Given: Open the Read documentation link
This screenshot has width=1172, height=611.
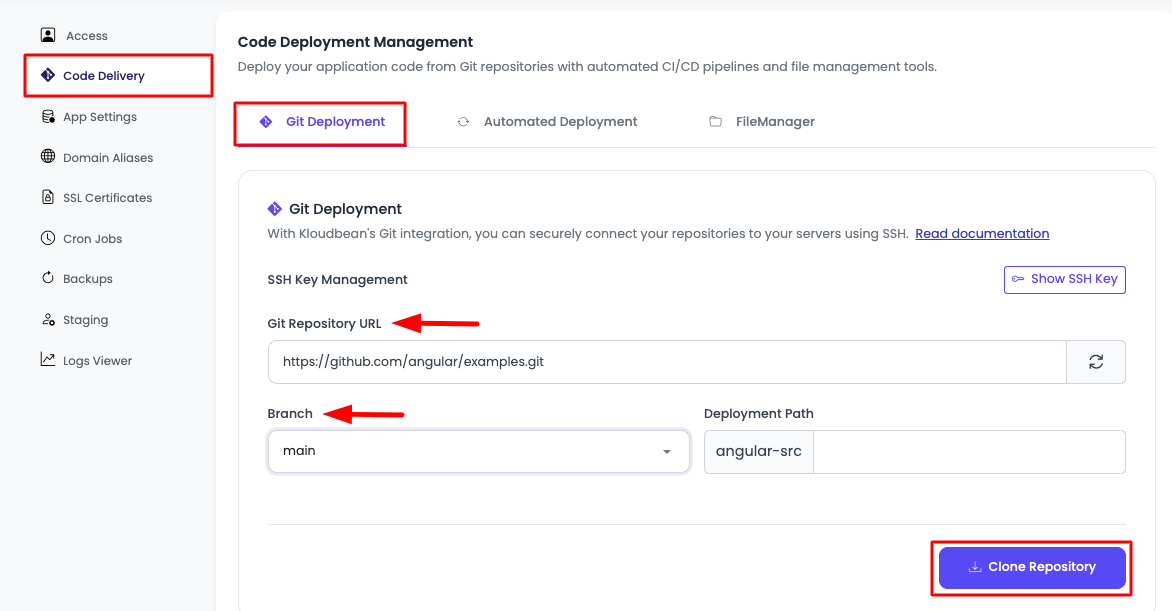Looking at the screenshot, I should [981, 233].
